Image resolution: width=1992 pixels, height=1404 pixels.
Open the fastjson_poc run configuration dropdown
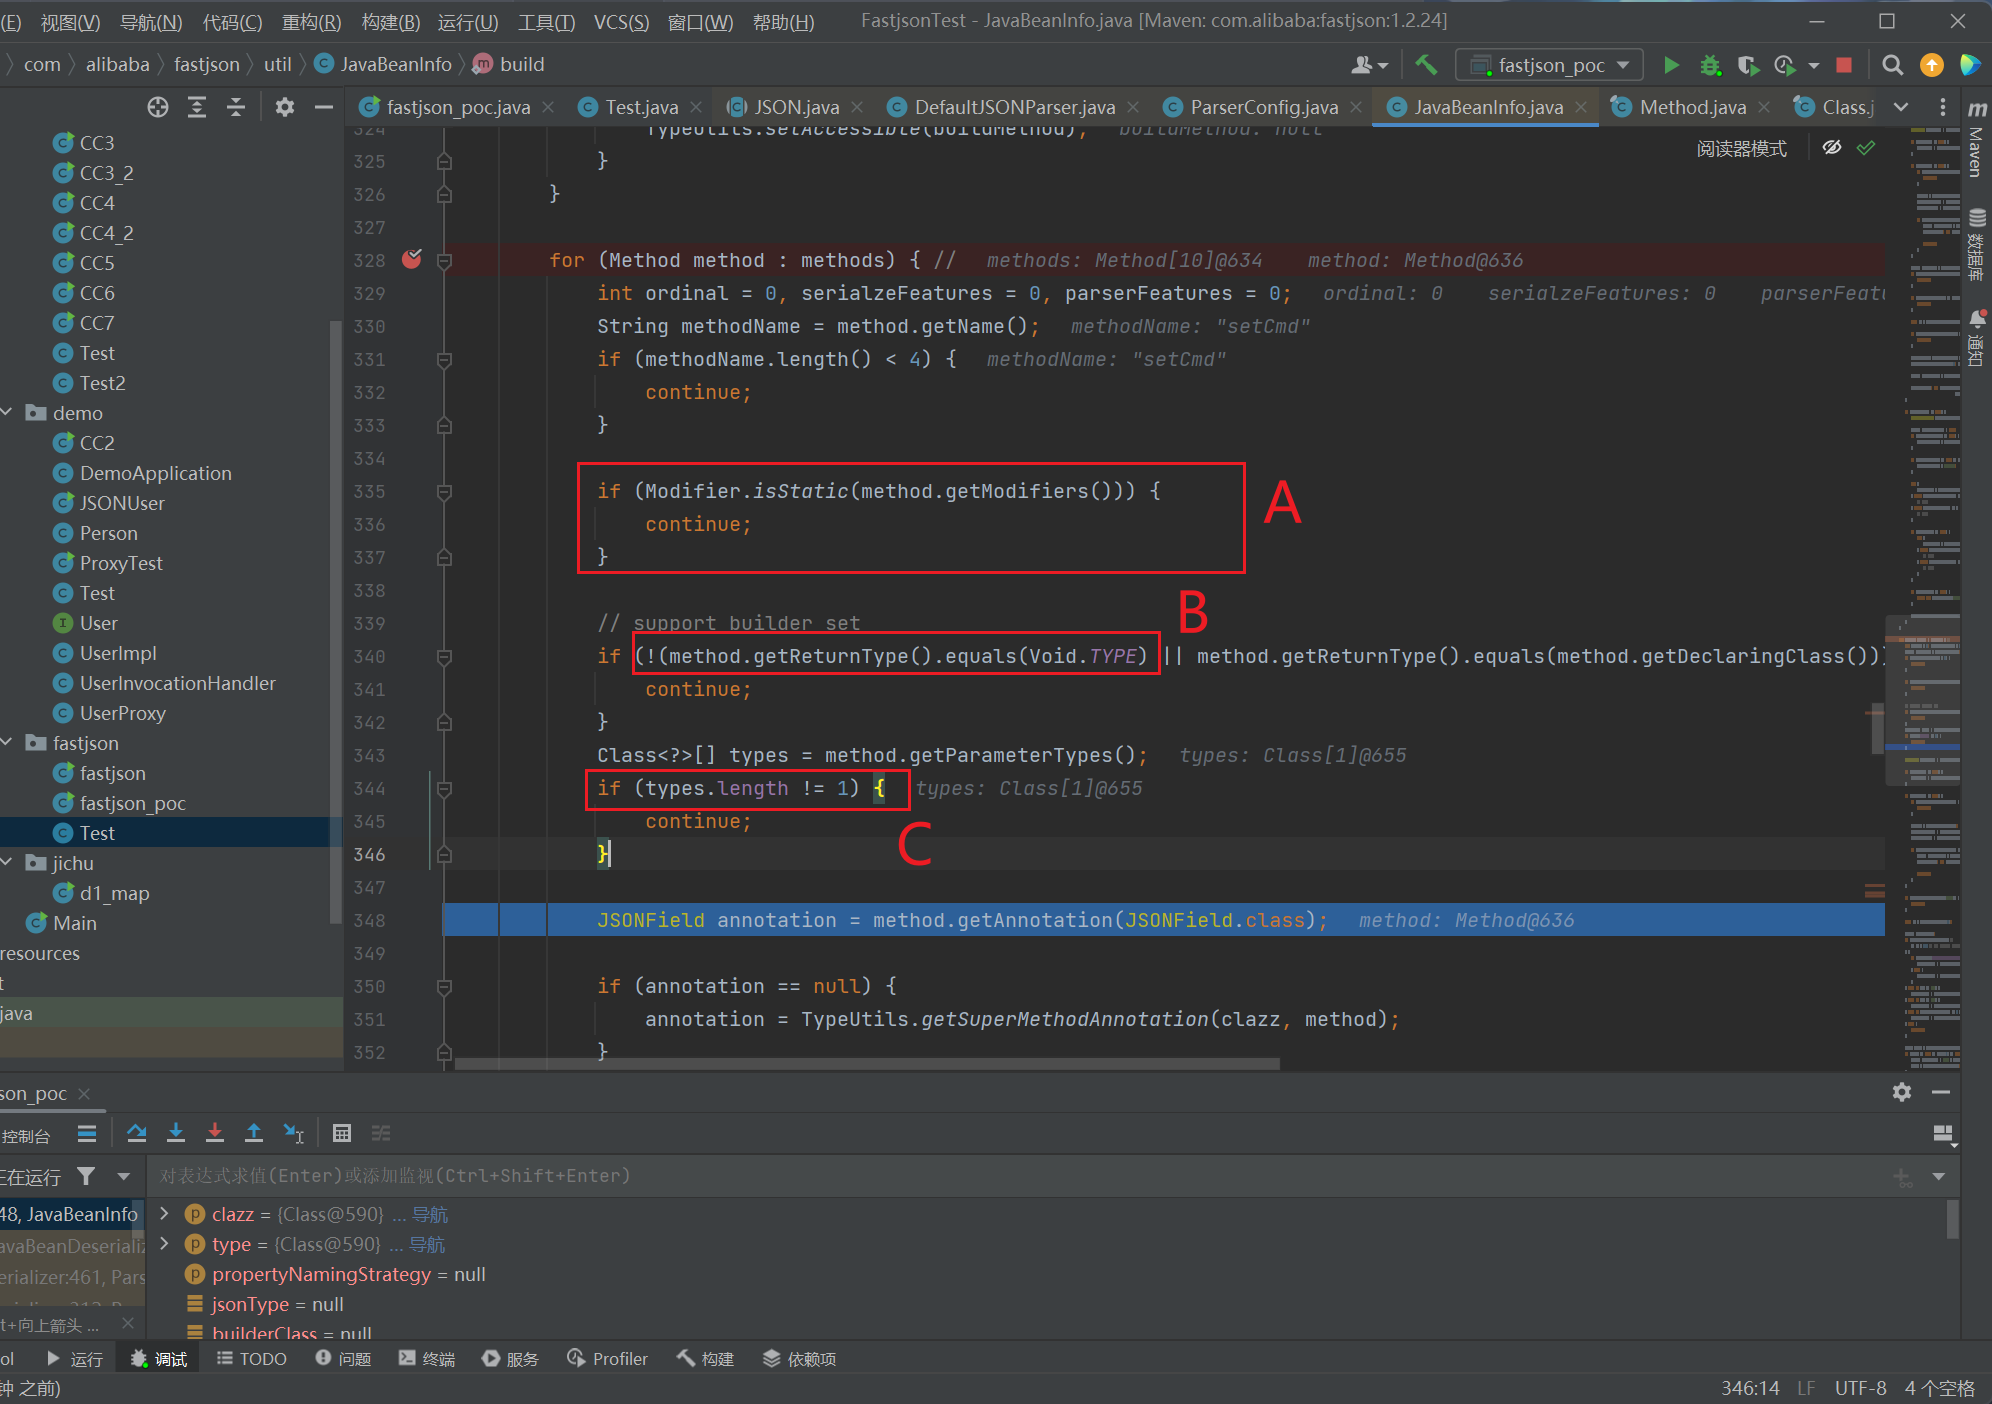click(1550, 65)
